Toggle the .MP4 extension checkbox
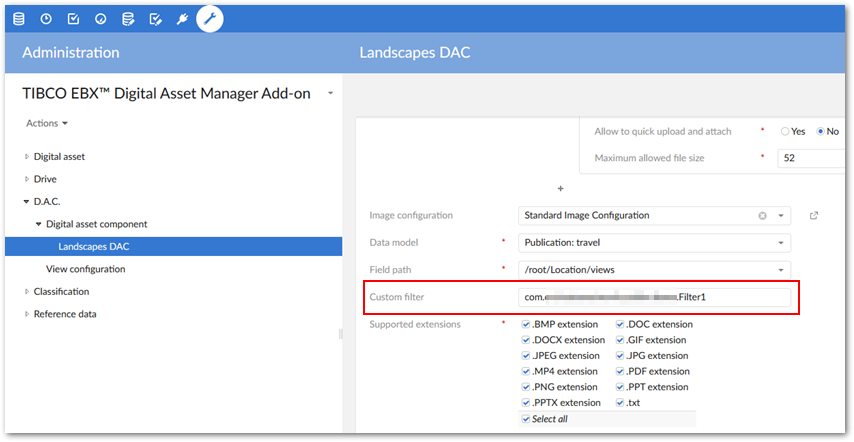This screenshot has height=442, width=854. pos(526,372)
